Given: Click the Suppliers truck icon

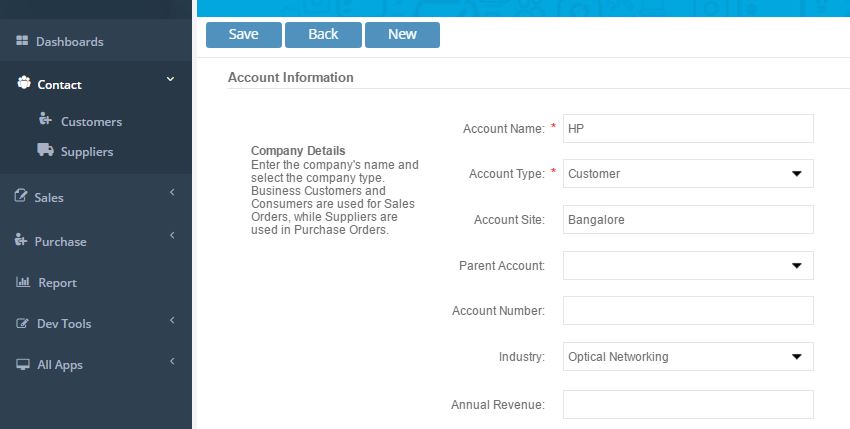Looking at the screenshot, I should [45, 150].
